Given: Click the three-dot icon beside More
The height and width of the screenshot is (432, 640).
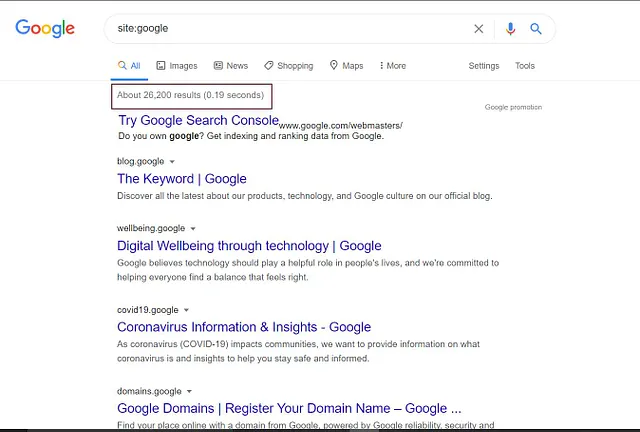Looking at the screenshot, I should click(381, 65).
